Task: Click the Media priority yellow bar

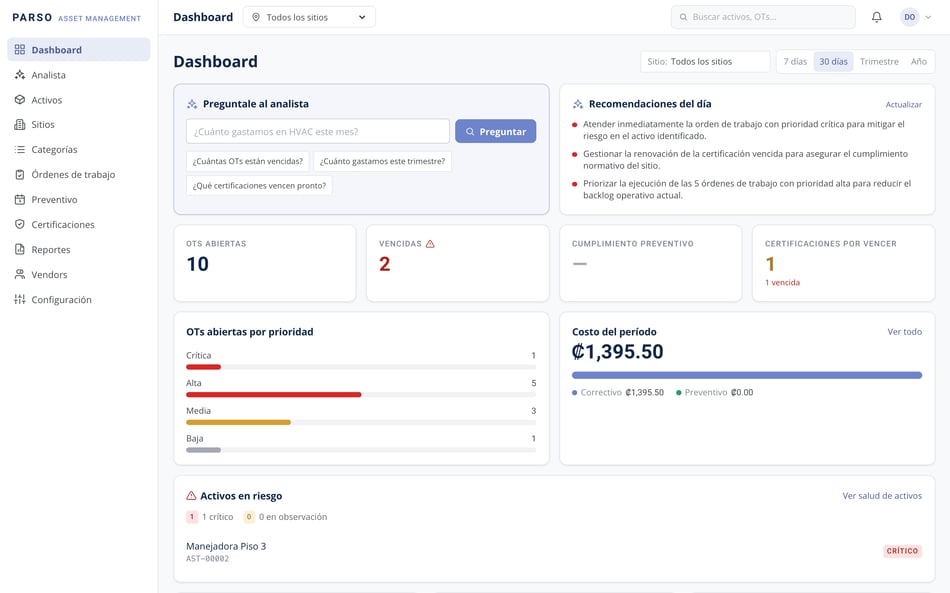Action: (238, 422)
